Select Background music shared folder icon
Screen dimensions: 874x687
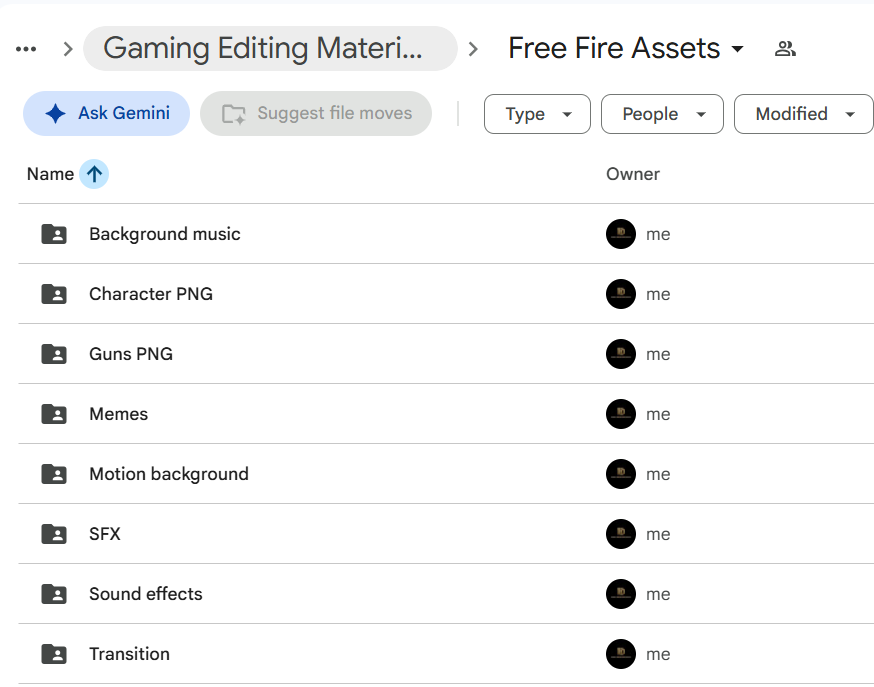54,234
